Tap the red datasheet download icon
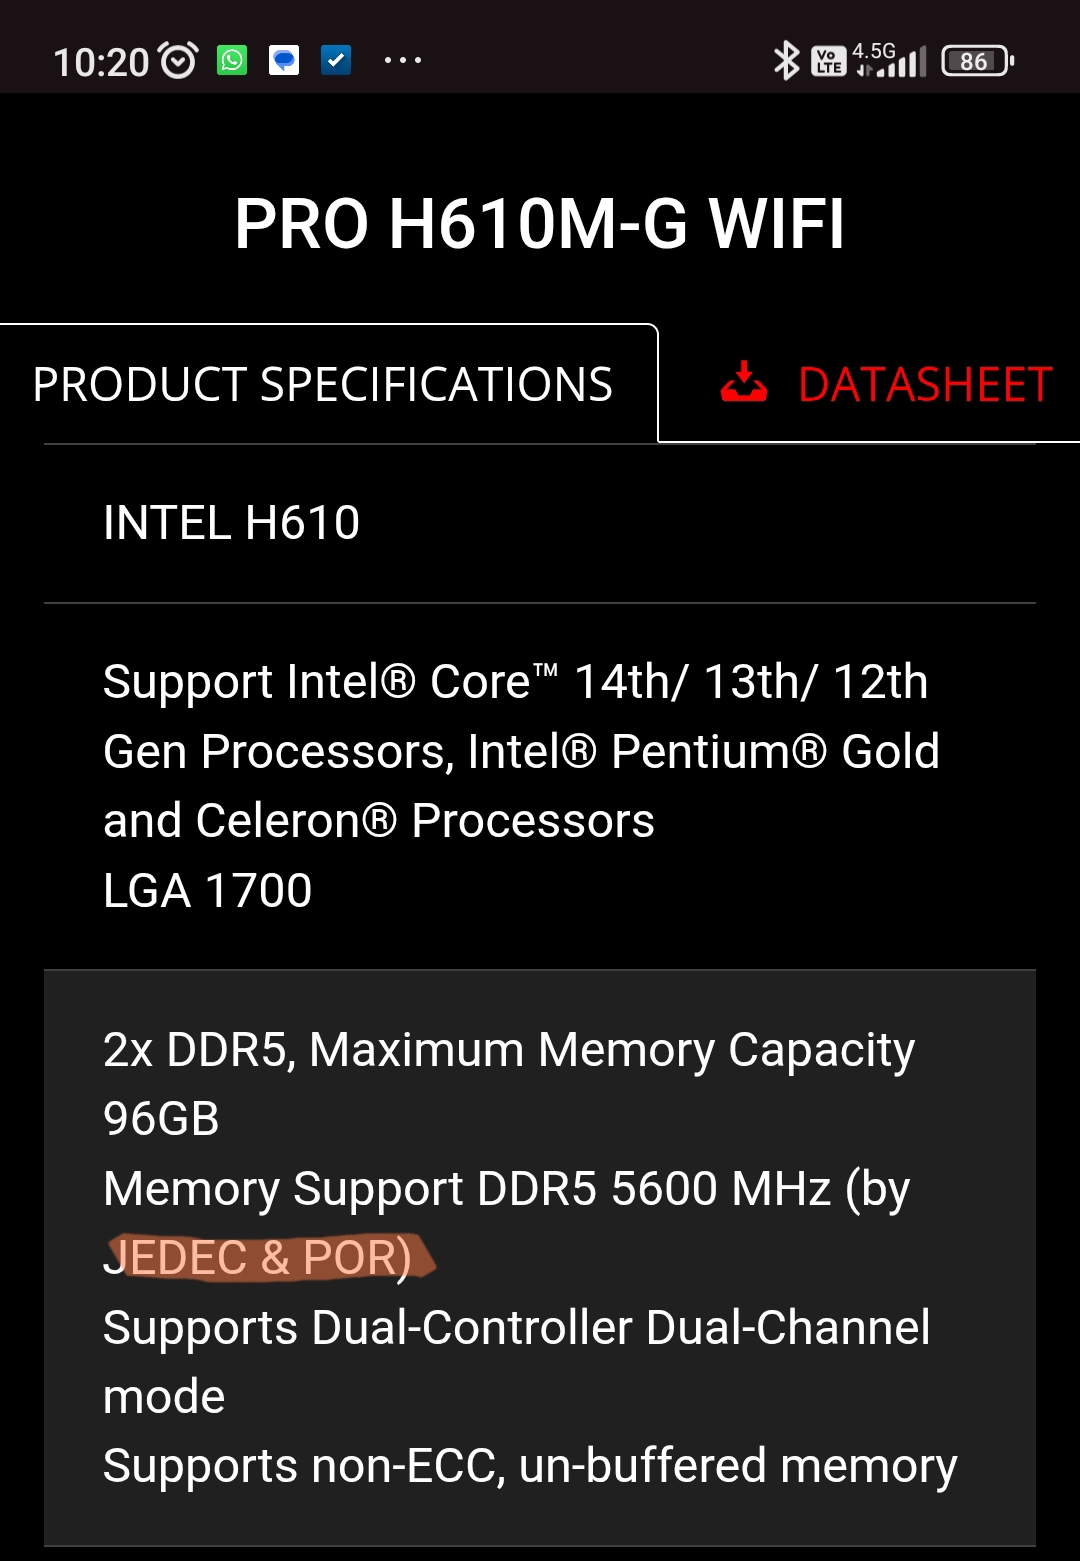The height and width of the screenshot is (1561, 1080). click(744, 382)
